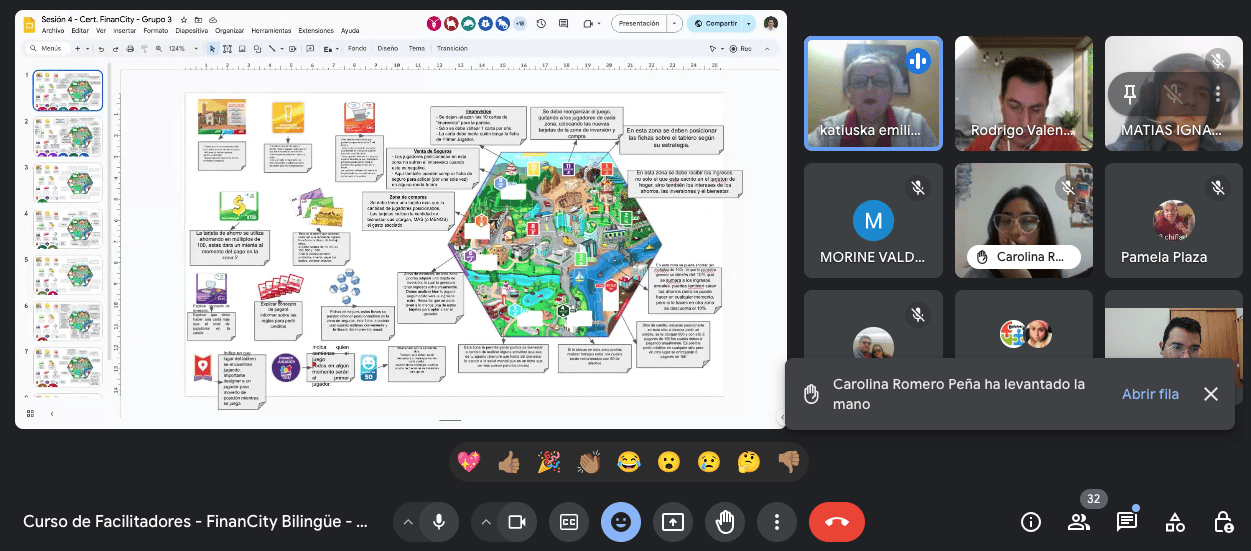Viewport: 1251px width, 551px height.
Task: Click Transición in the Slides toolbar
Action: click(x=452, y=48)
